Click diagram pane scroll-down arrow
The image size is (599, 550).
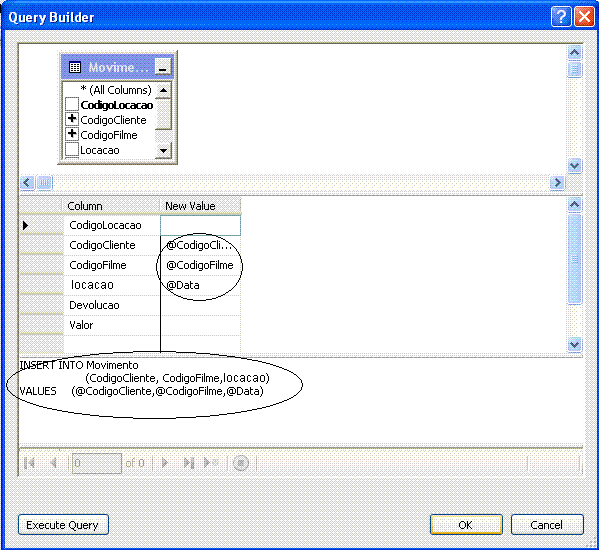click(x=575, y=166)
